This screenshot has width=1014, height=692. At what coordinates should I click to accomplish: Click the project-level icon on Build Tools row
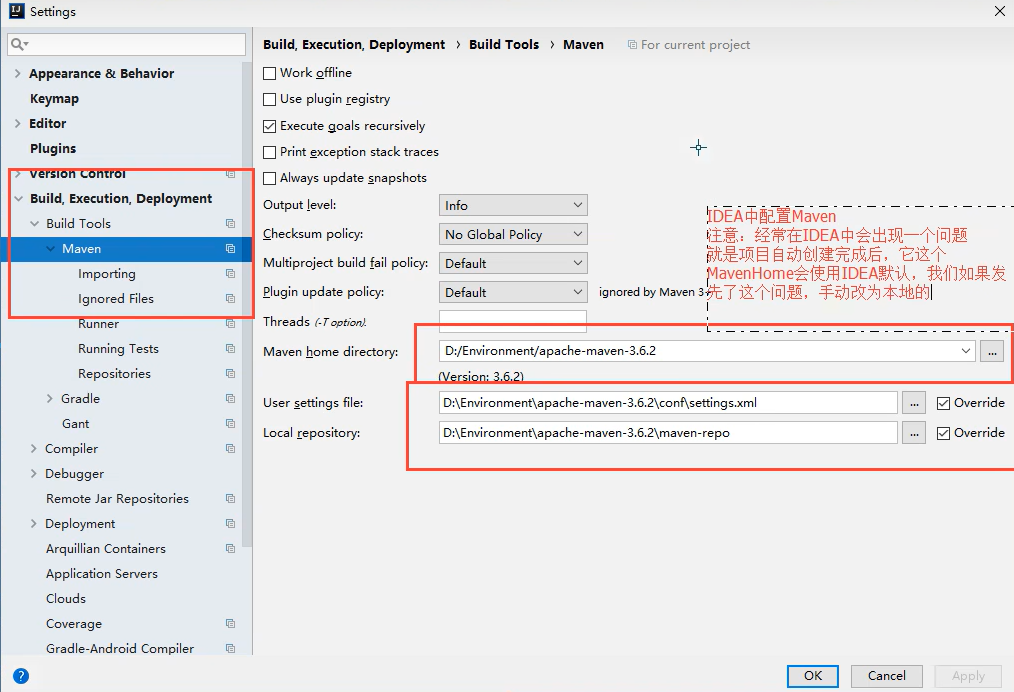230,223
